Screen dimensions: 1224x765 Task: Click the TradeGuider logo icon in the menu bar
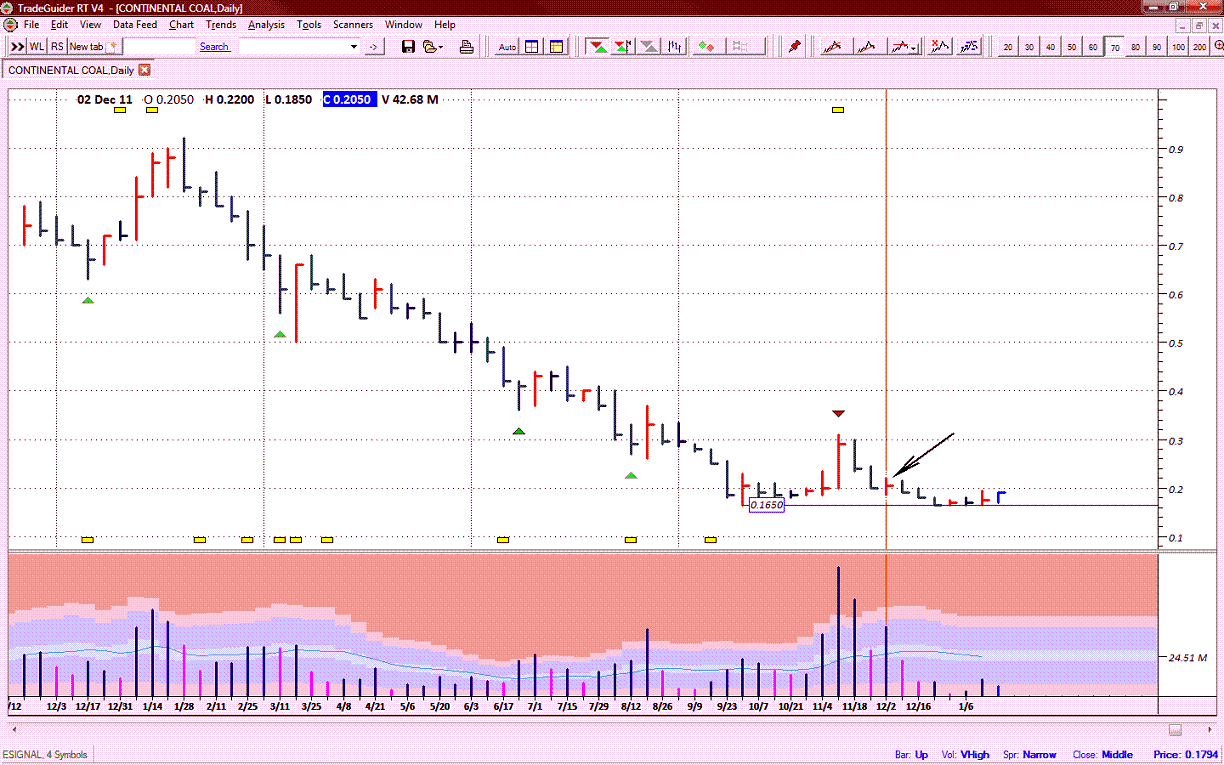pyautogui.click(x=10, y=24)
